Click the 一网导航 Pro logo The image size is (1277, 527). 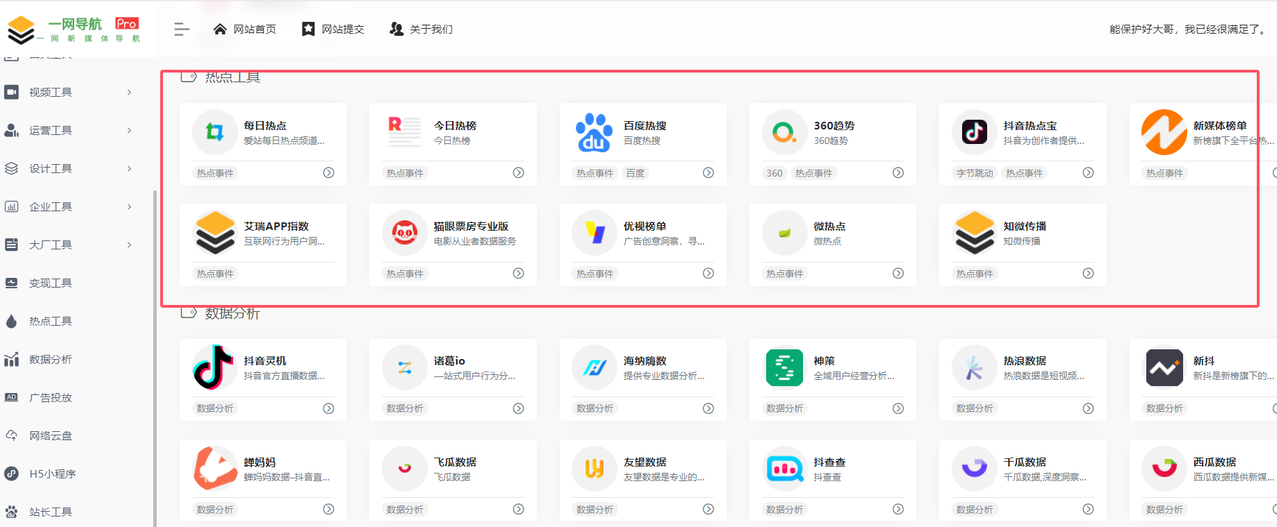72,29
